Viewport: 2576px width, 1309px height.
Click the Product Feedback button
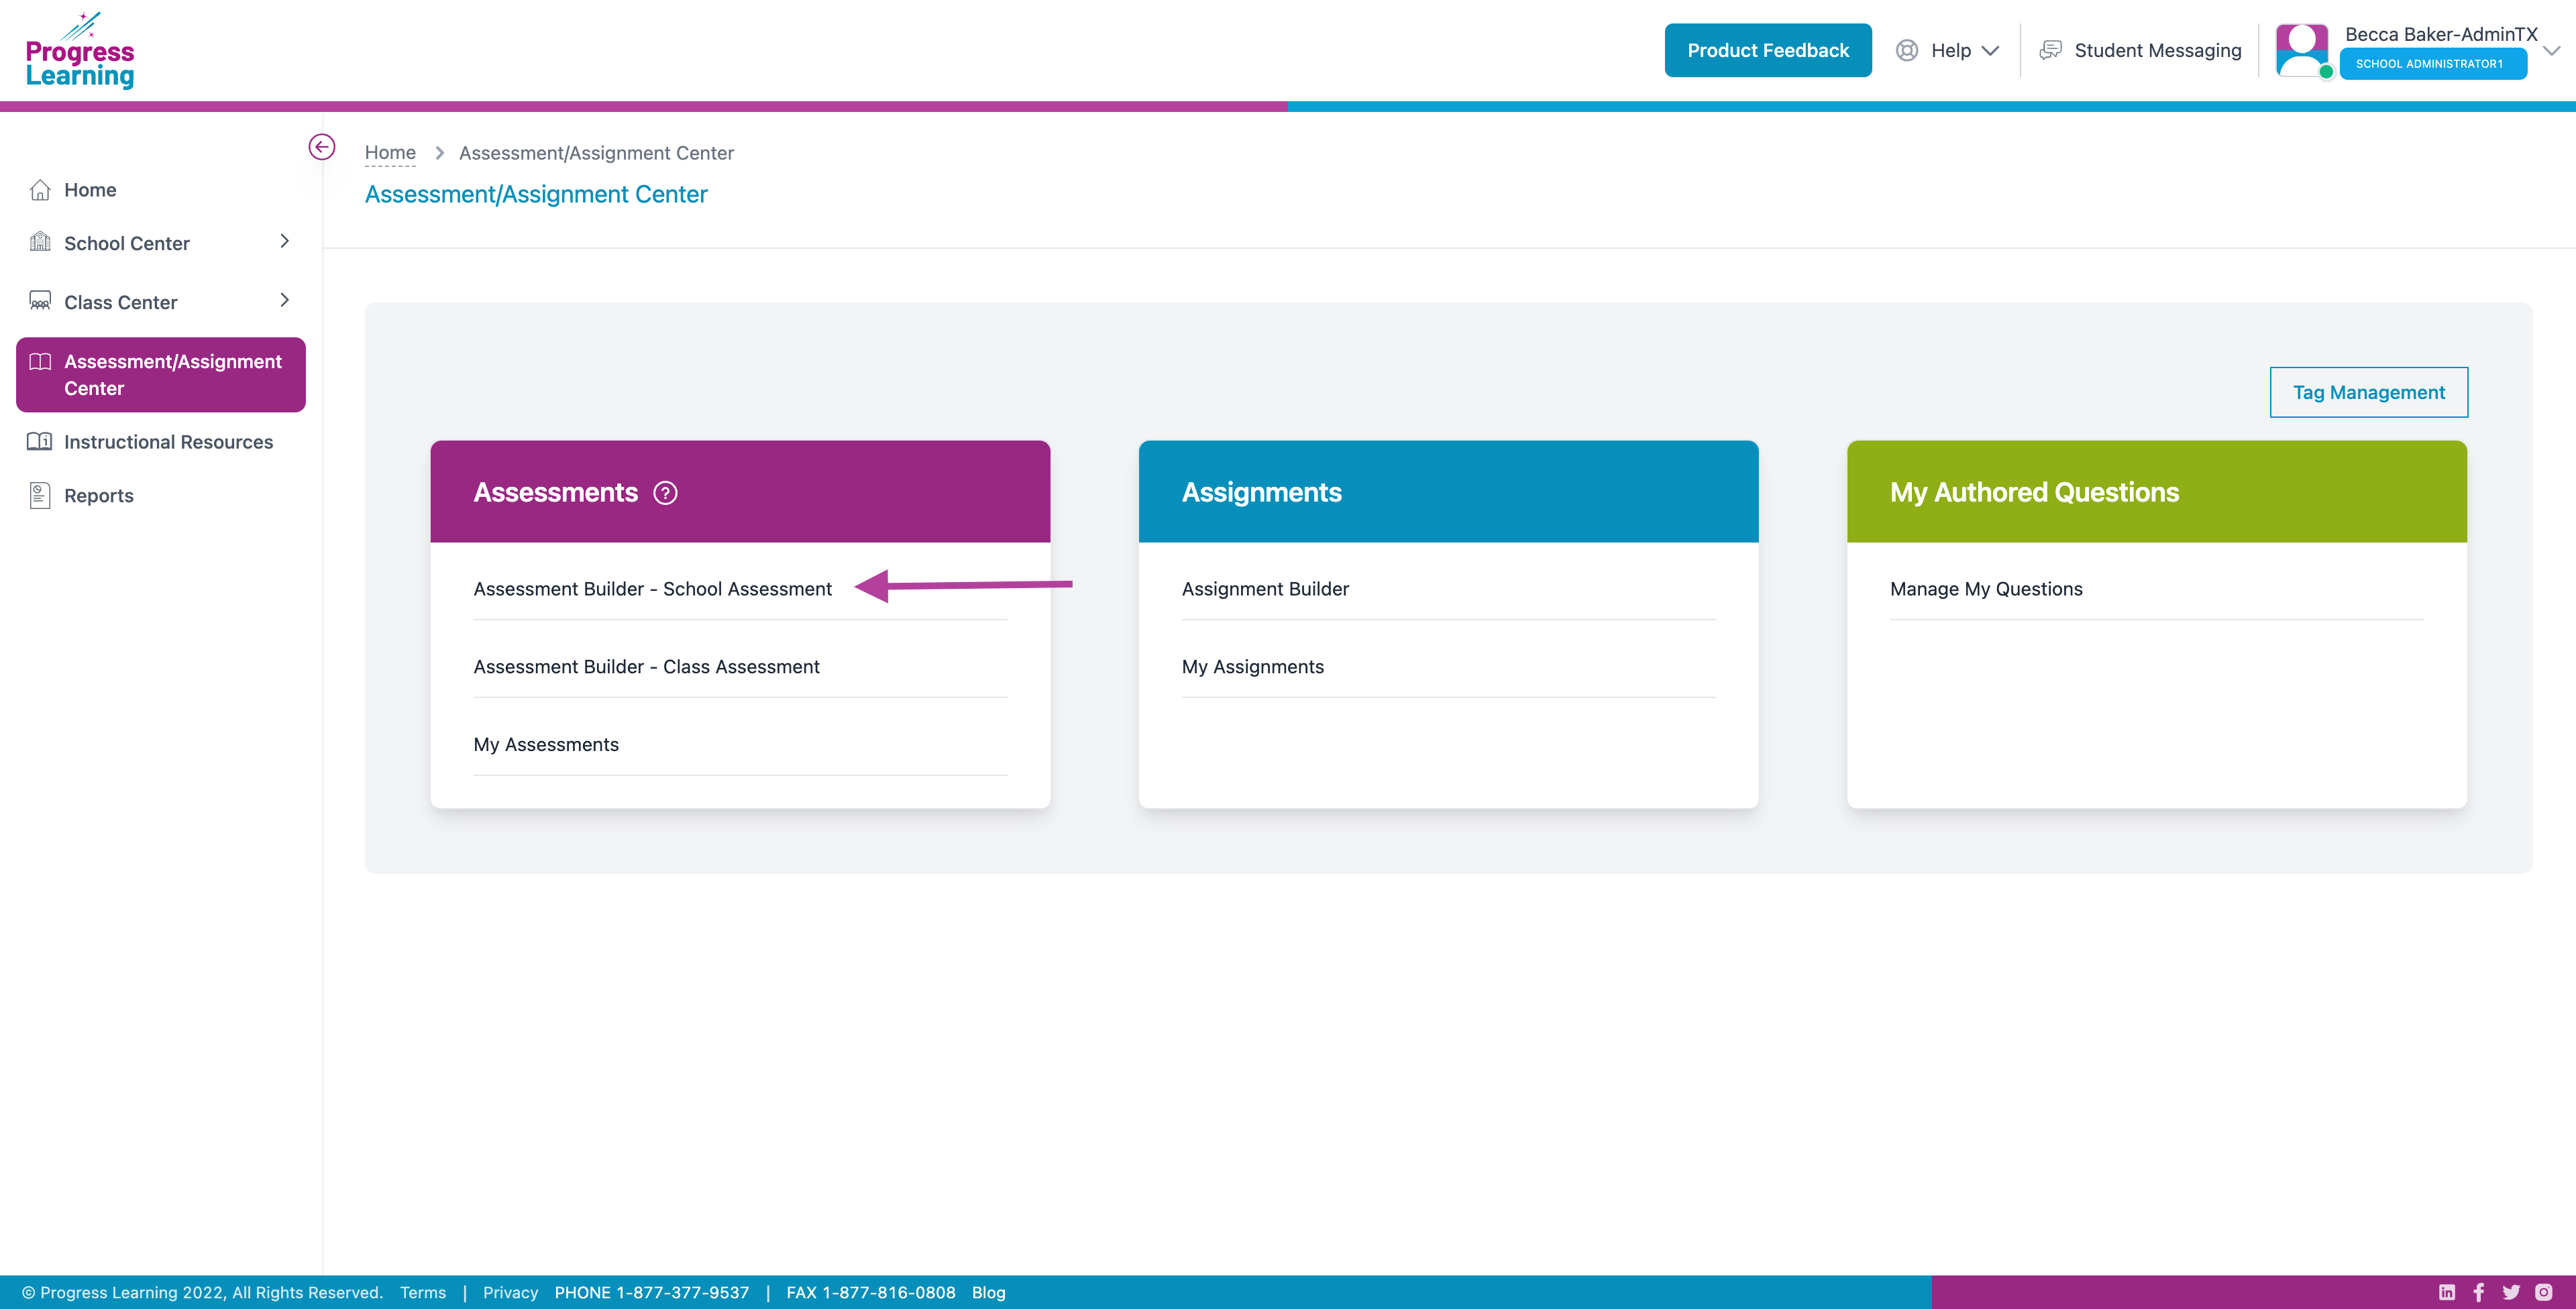(1768, 50)
